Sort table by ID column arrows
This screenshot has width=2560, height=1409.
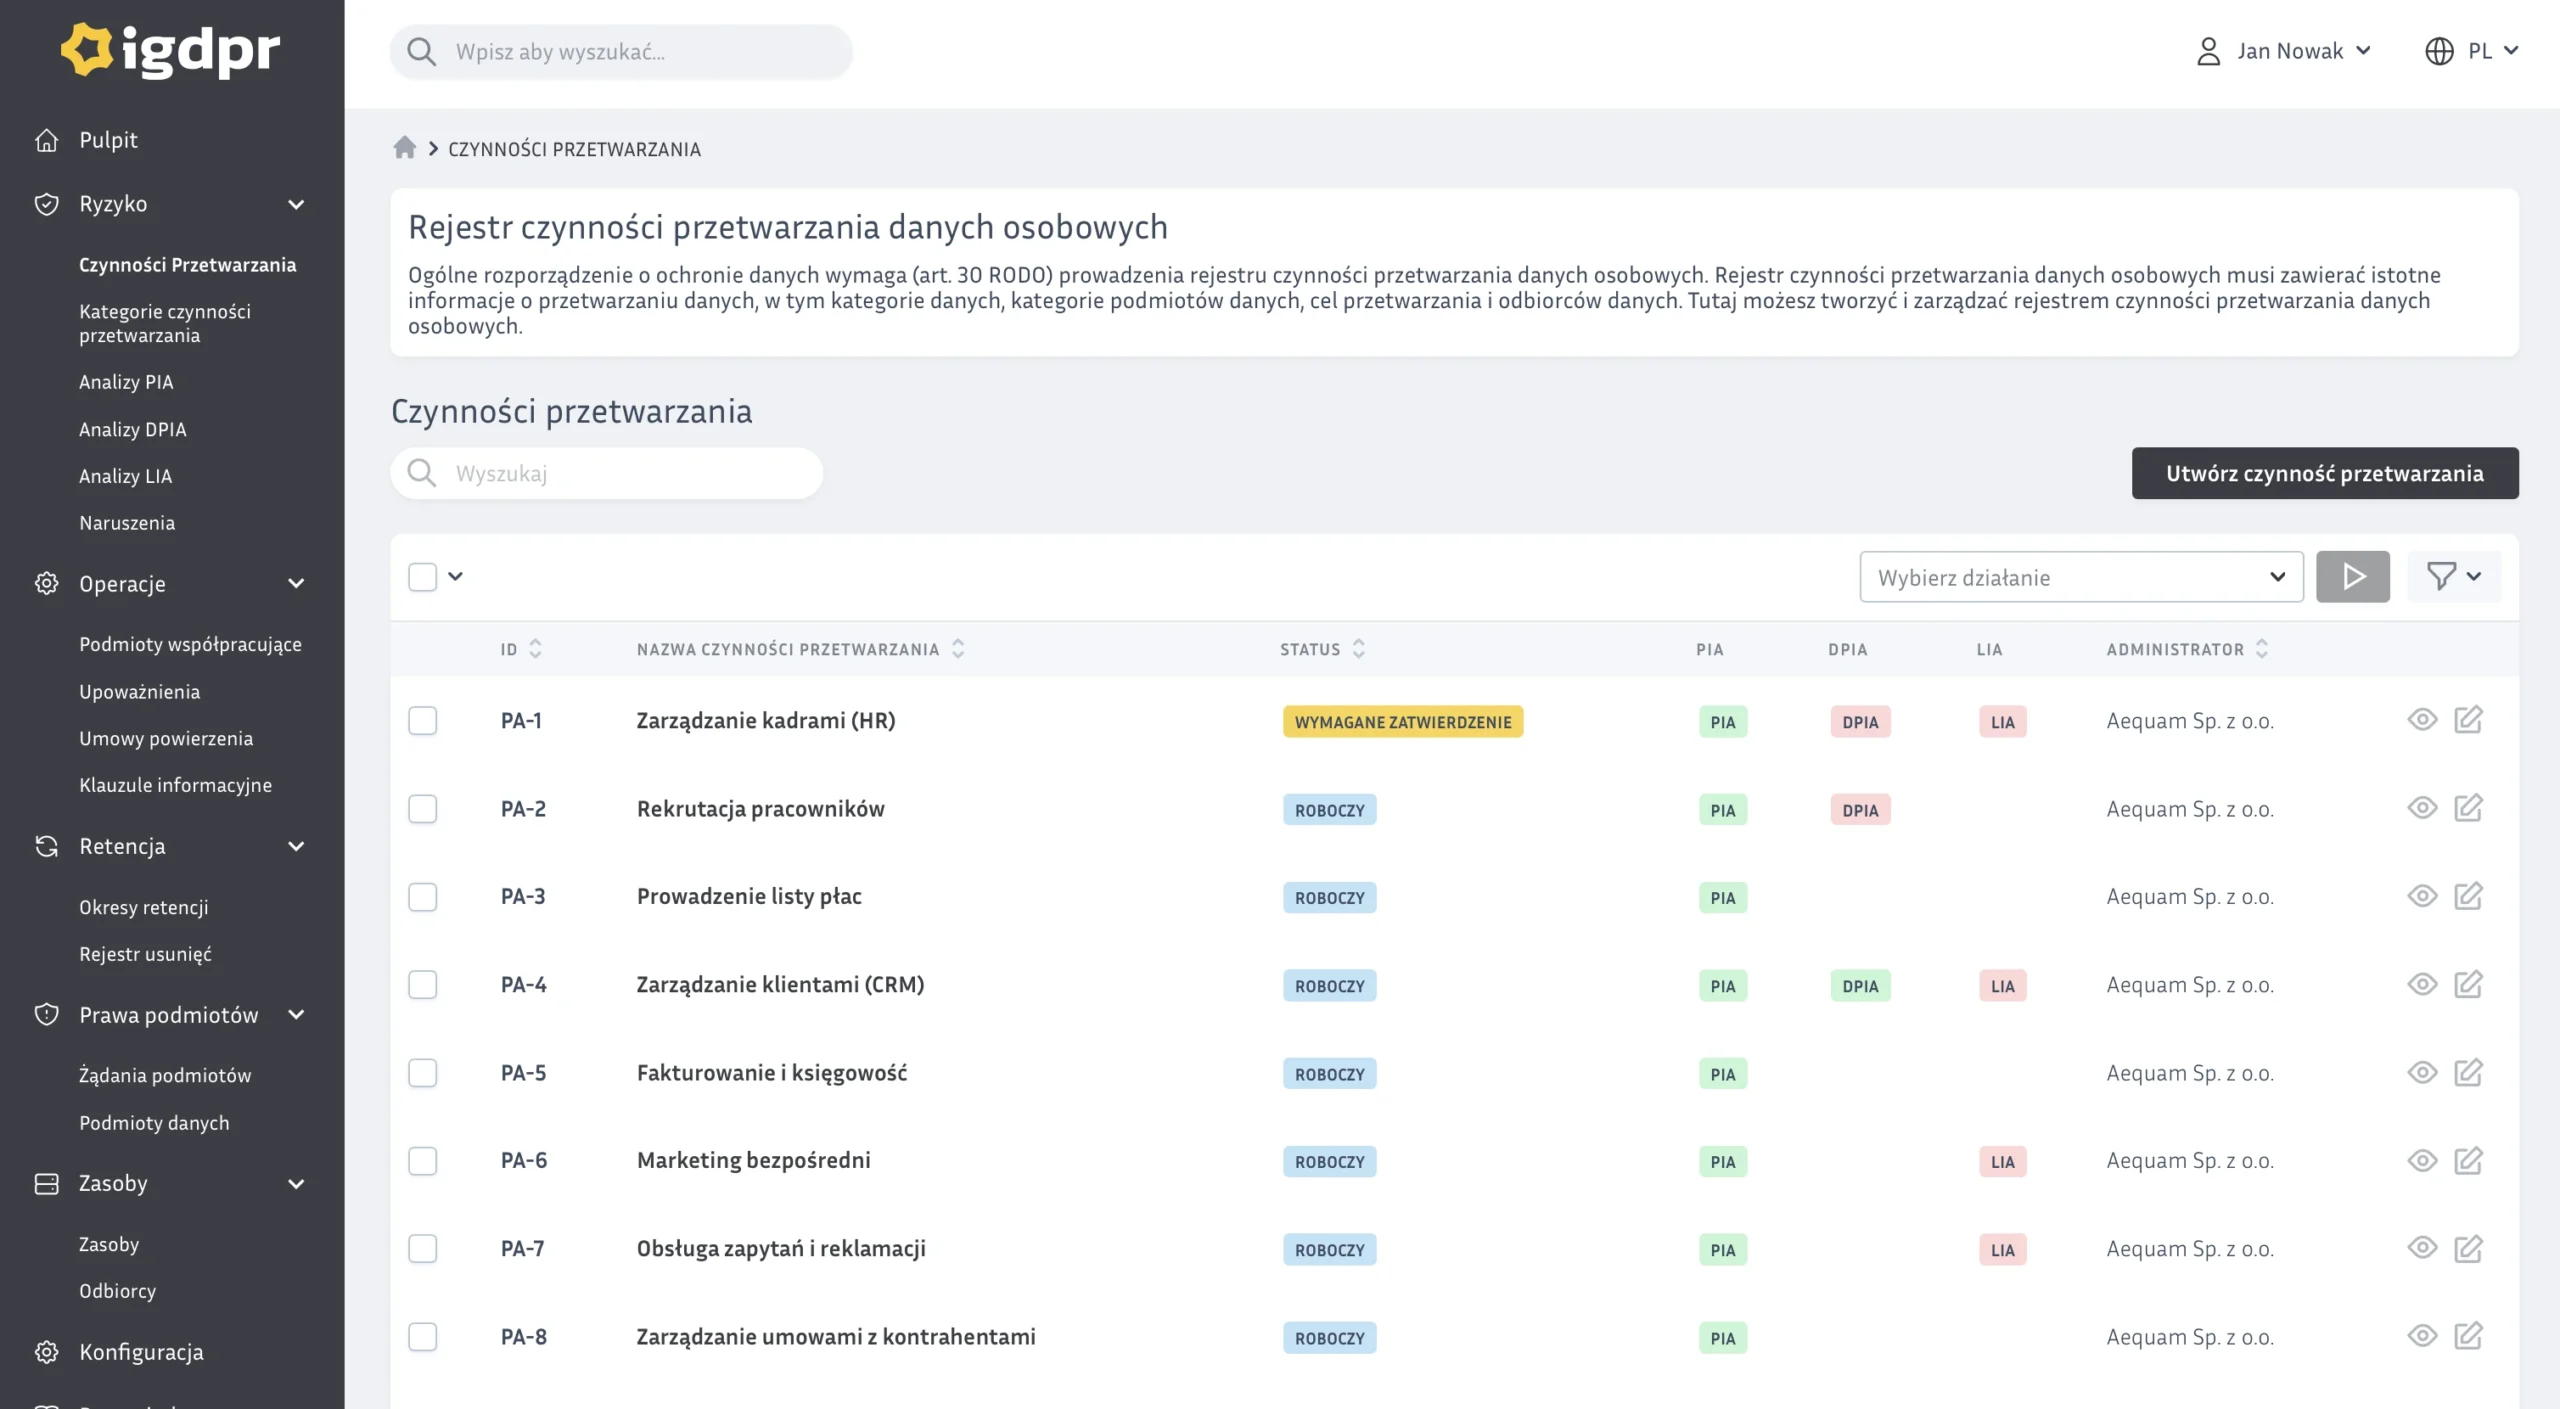(x=536, y=649)
